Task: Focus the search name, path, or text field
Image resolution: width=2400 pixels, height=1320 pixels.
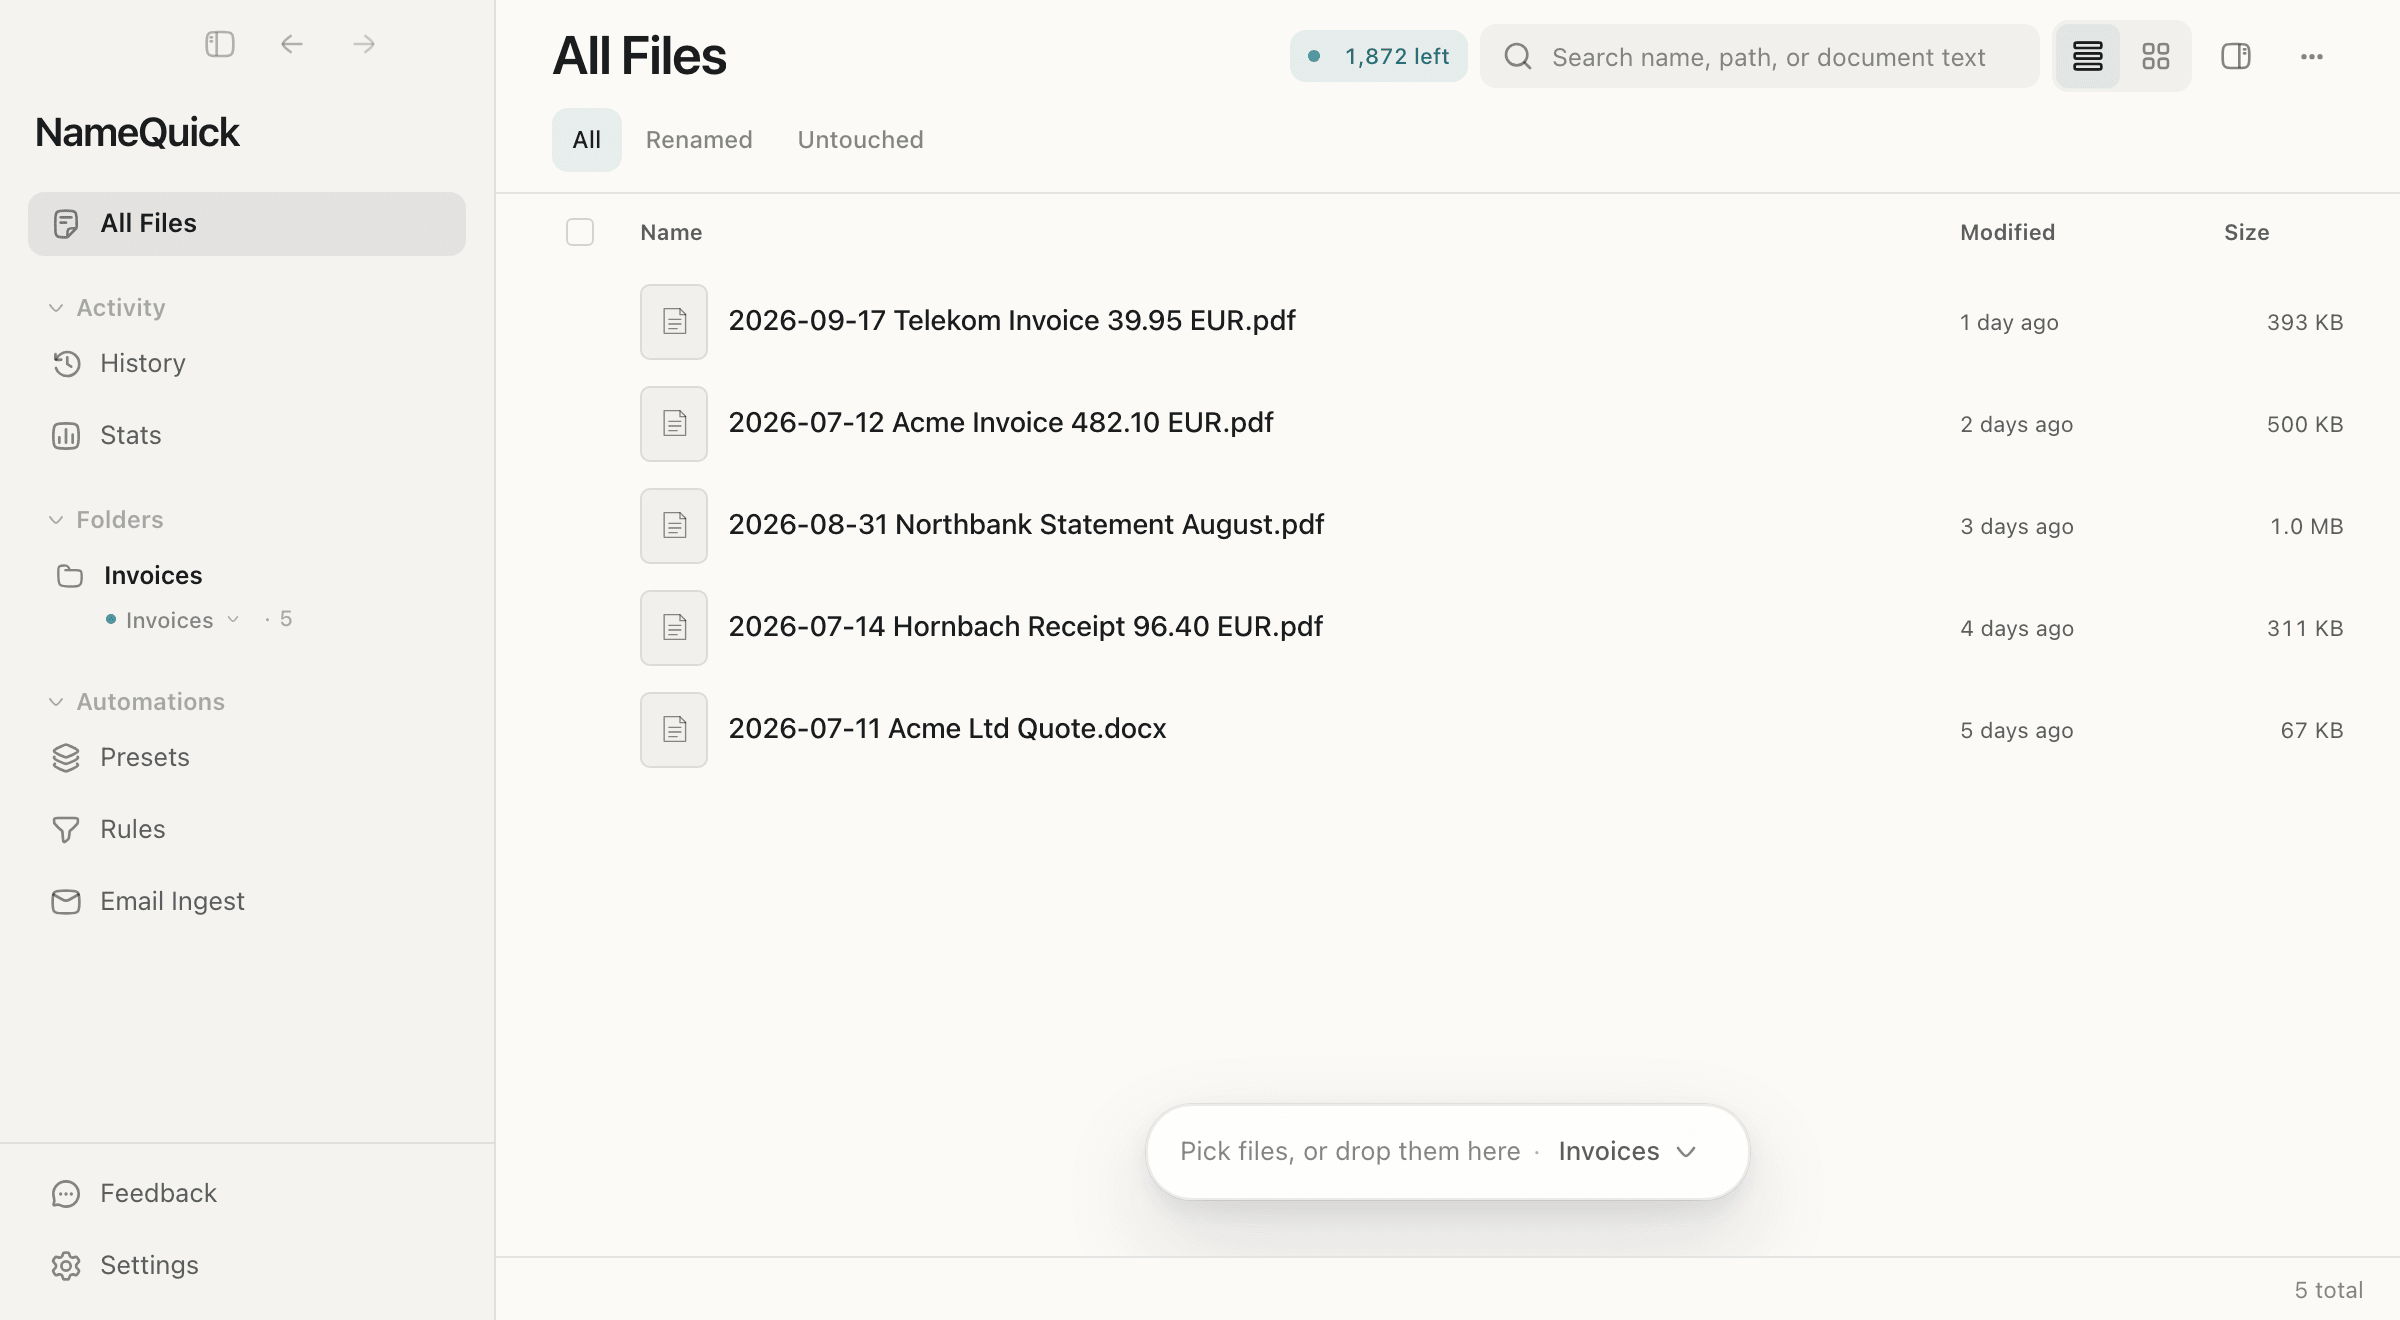Action: tap(1760, 56)
